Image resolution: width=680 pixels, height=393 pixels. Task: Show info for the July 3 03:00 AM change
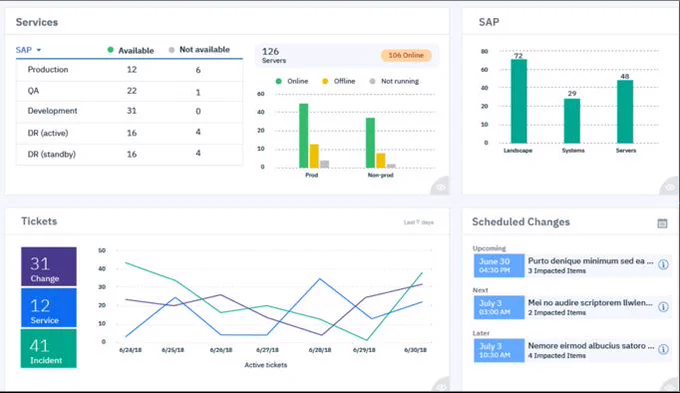coord(663,307)
